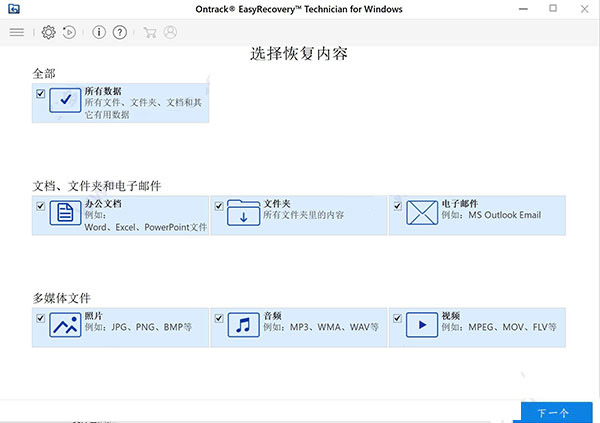The height and width of the screenshot is (423, 600).
Task: Click the 选择恢复内容 heading
Action: point(299,54)
